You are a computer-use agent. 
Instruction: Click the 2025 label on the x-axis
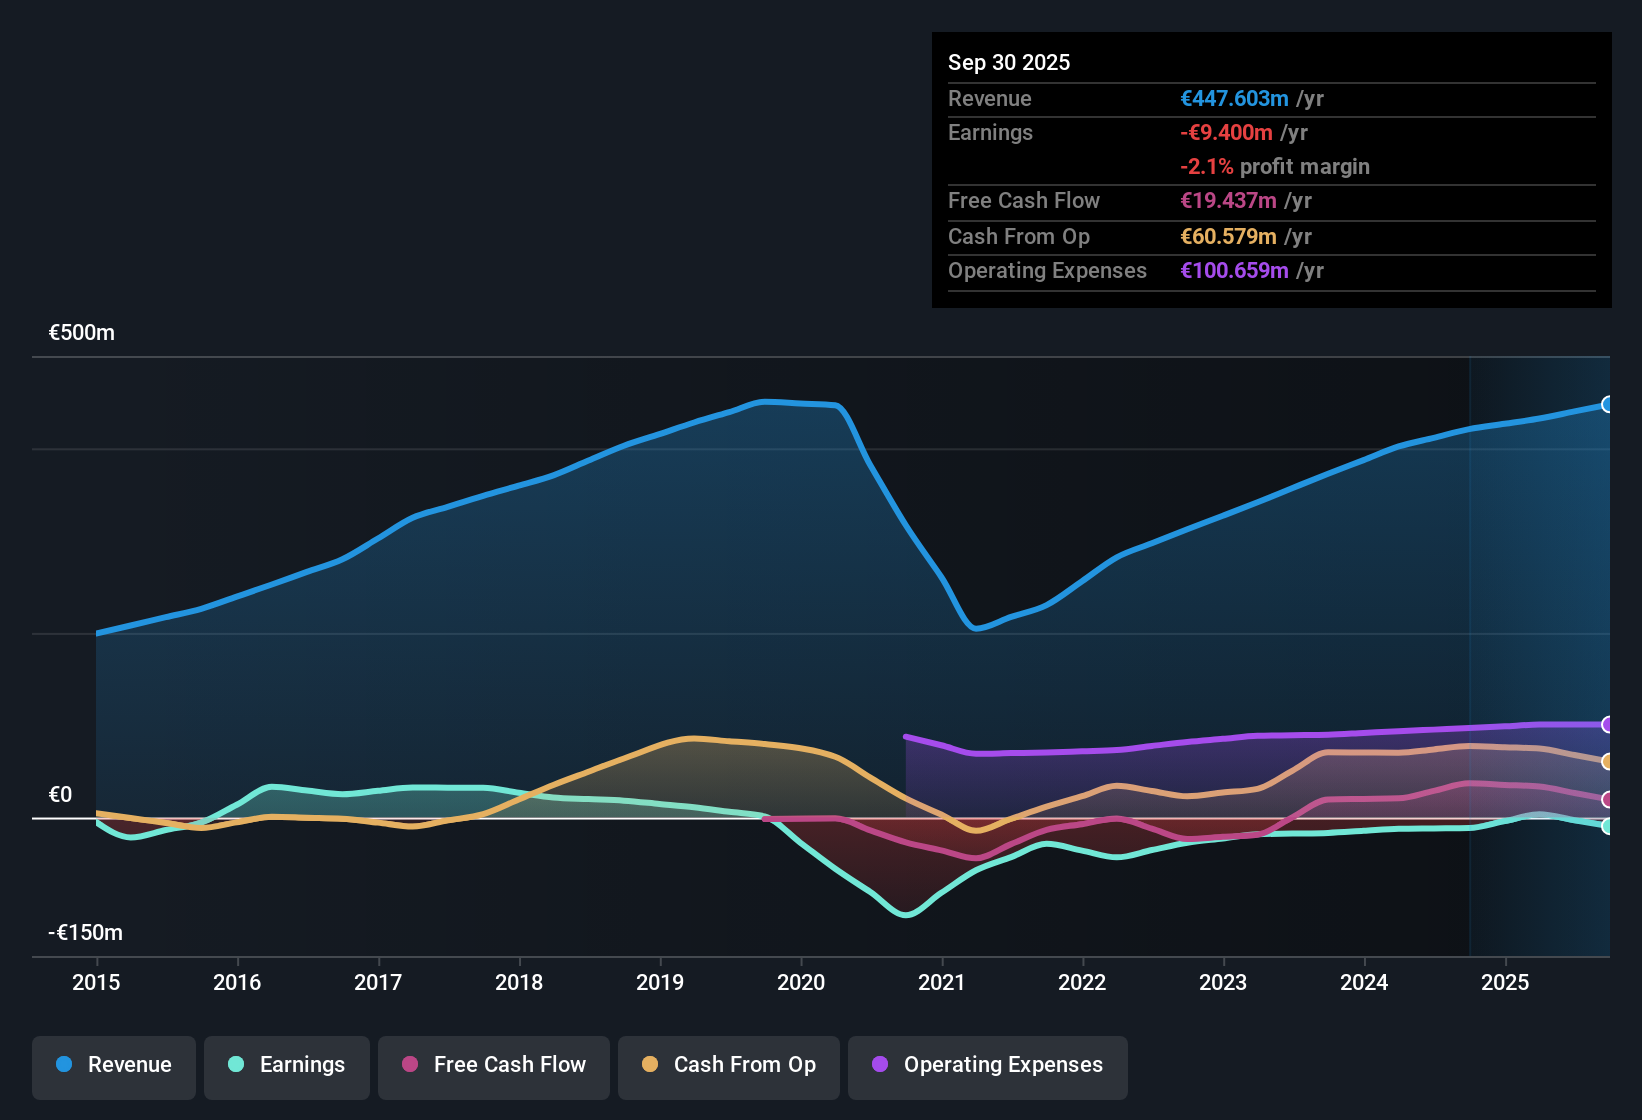tap(1506, 983)
